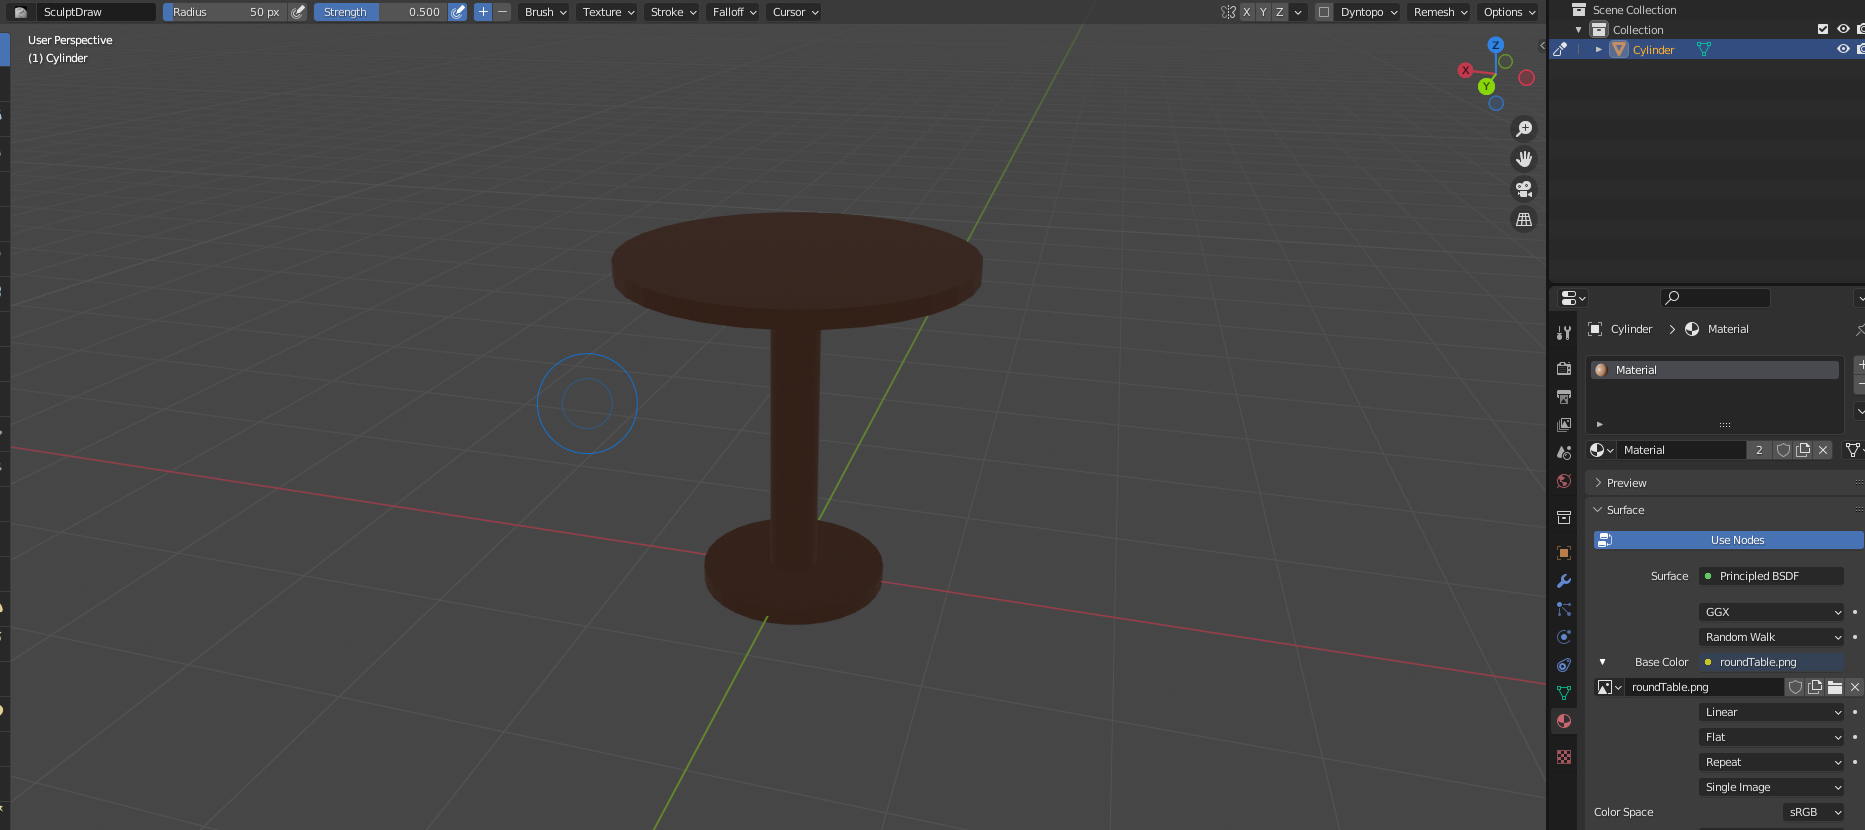The width and height of the screenshot is (1865, 830).
Task: Toggle X axis symmetry
Action: pos(1247,12)
